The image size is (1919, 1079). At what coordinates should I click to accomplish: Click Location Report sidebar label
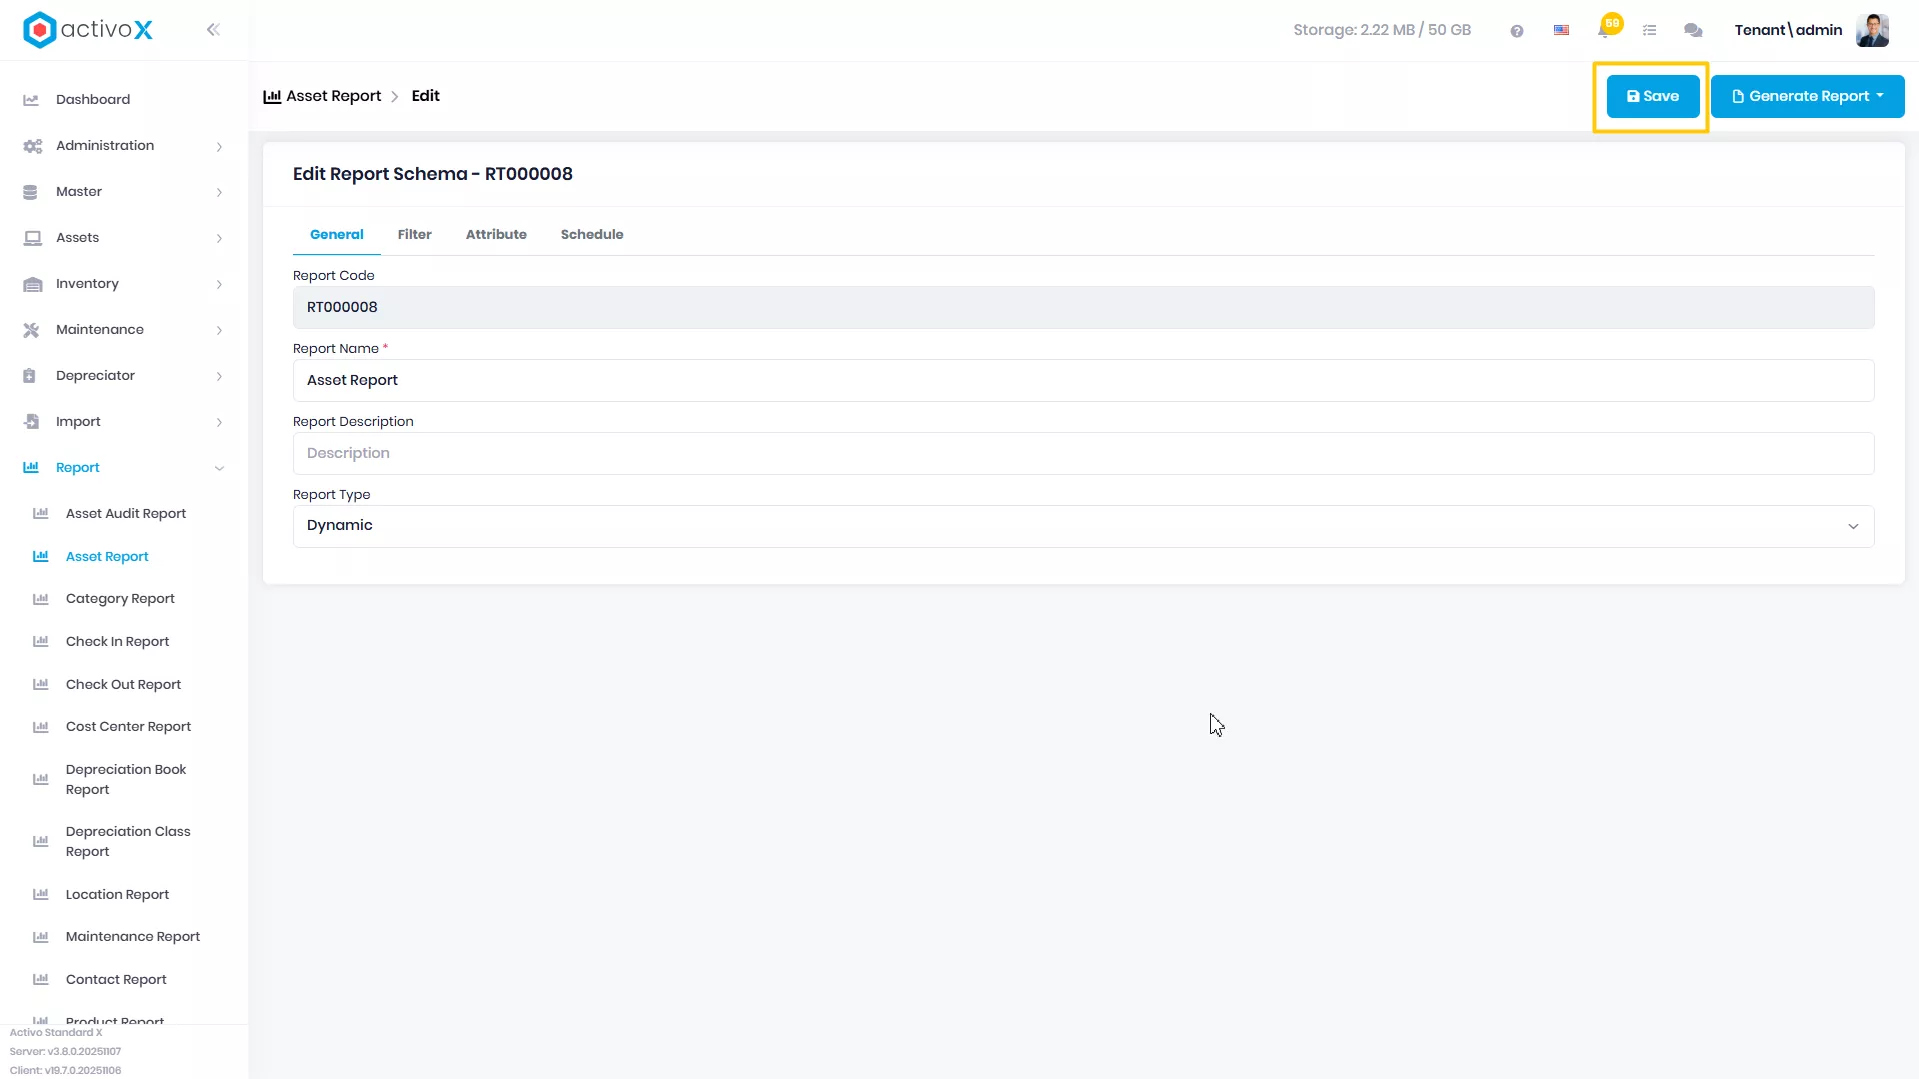point(117,895)
